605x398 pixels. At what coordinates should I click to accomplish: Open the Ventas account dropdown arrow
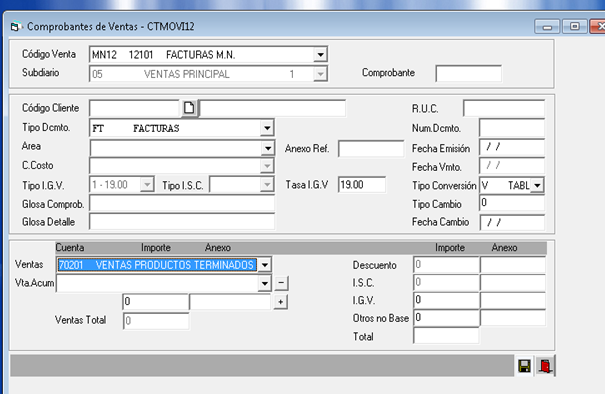[265, 265]
